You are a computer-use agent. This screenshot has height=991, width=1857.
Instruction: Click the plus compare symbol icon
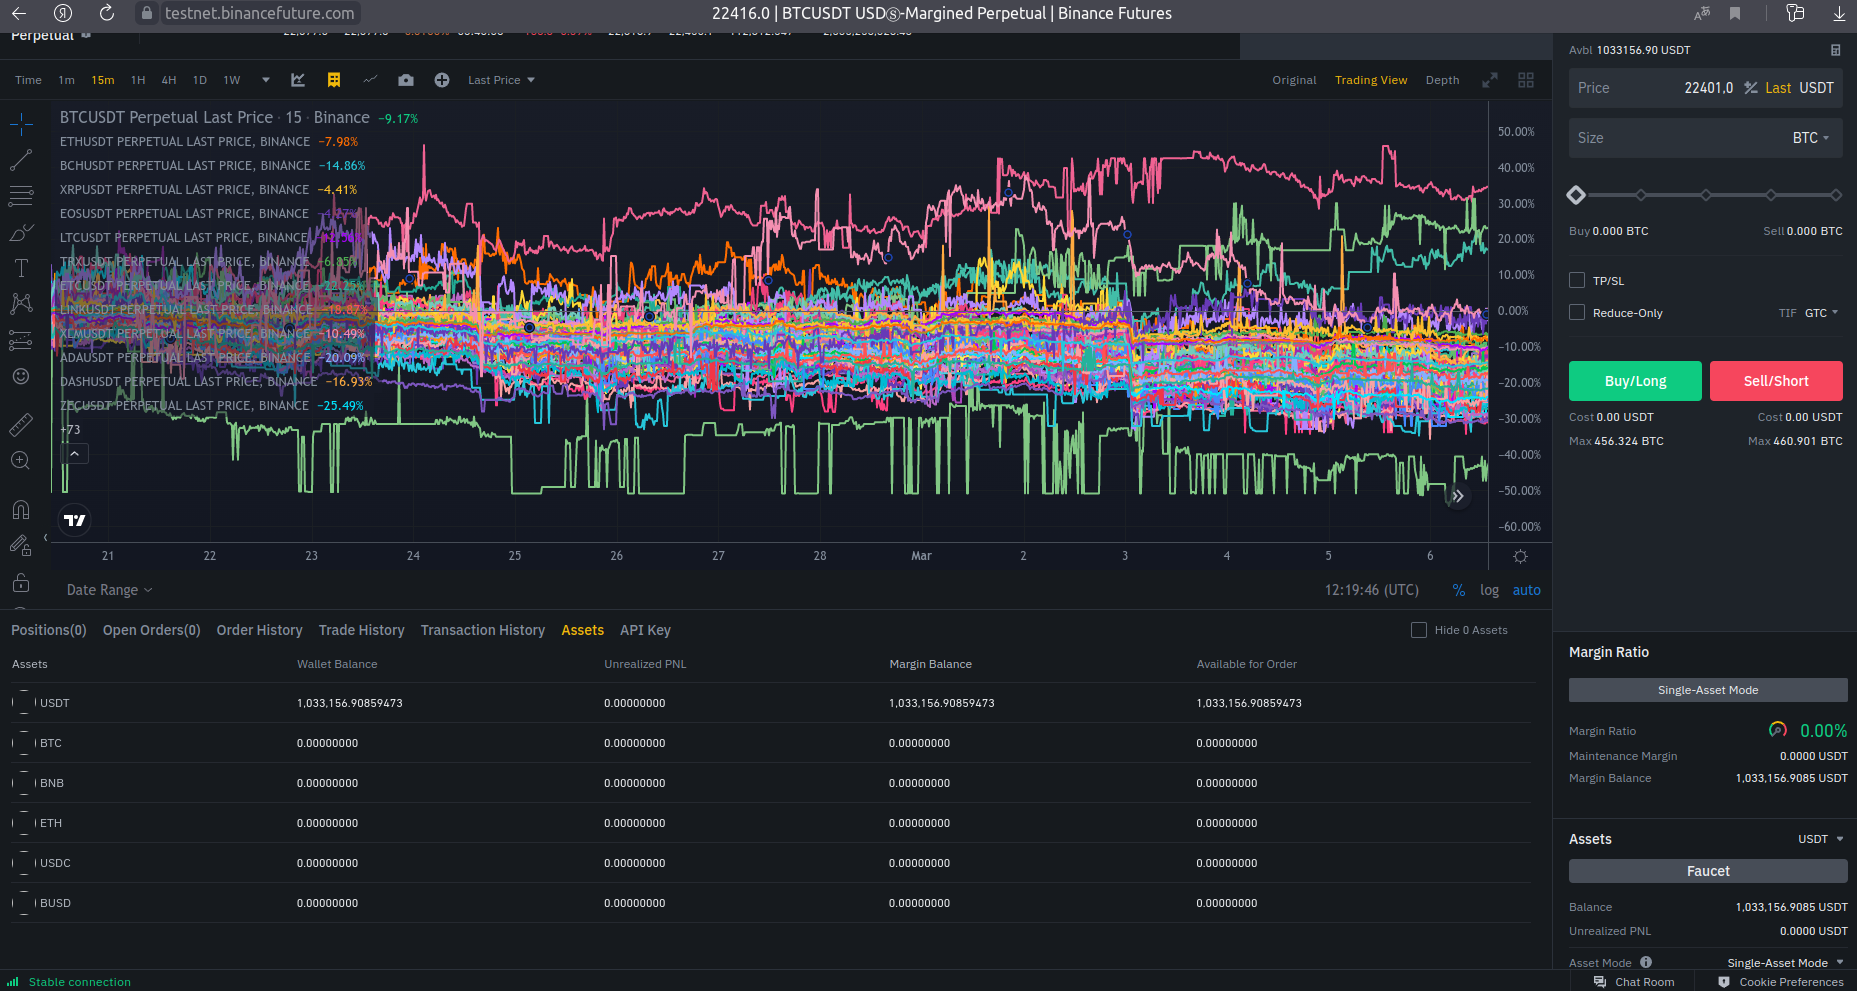click(x=442, y=80)
